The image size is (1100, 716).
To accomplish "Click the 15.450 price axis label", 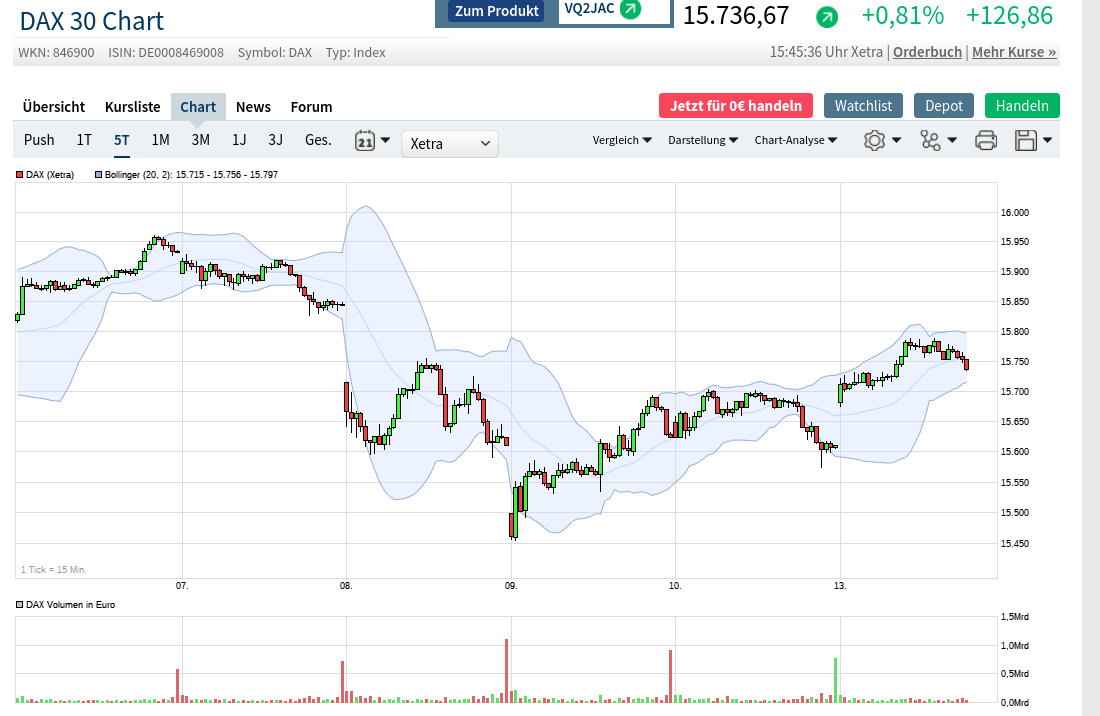I will click(1014, 543).
